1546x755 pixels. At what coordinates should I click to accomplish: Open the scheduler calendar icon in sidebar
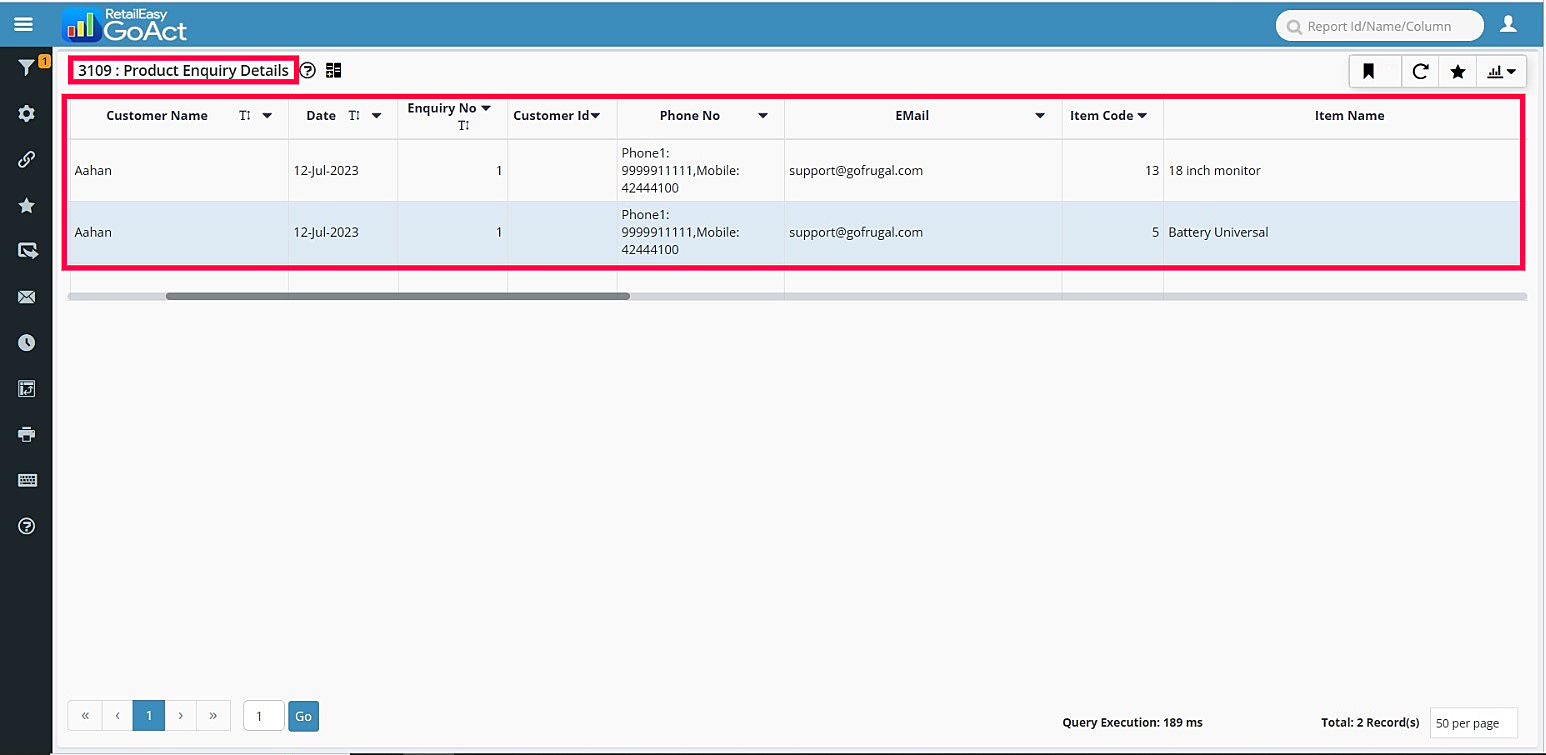(x=27, y=389)
